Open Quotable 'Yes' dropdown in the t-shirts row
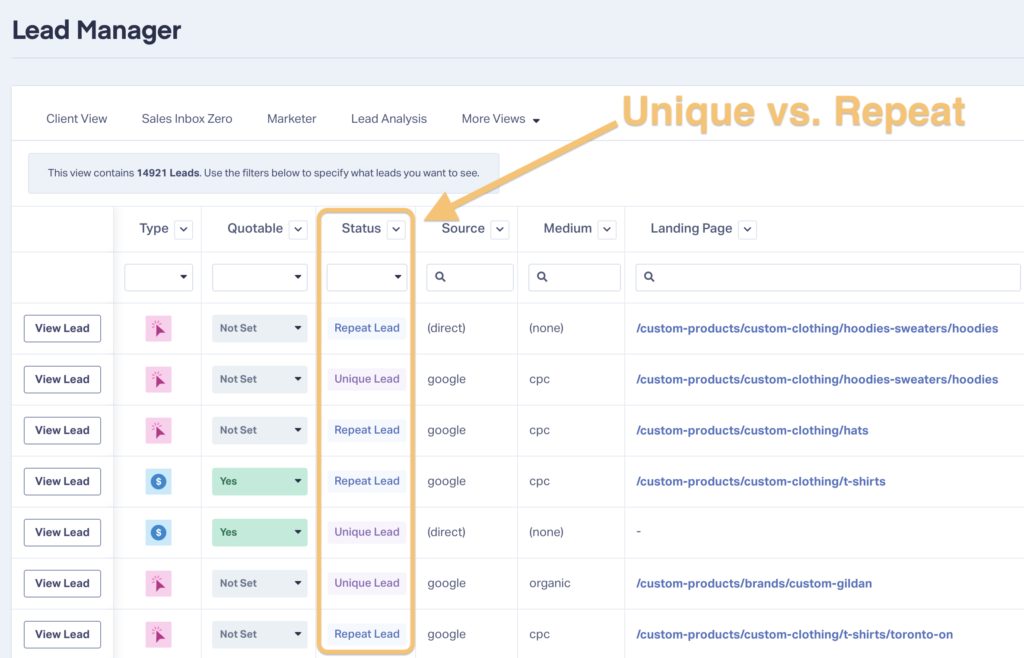This screenshot has height=658, width=1024. pyautogui.click(x=259, y=481)
